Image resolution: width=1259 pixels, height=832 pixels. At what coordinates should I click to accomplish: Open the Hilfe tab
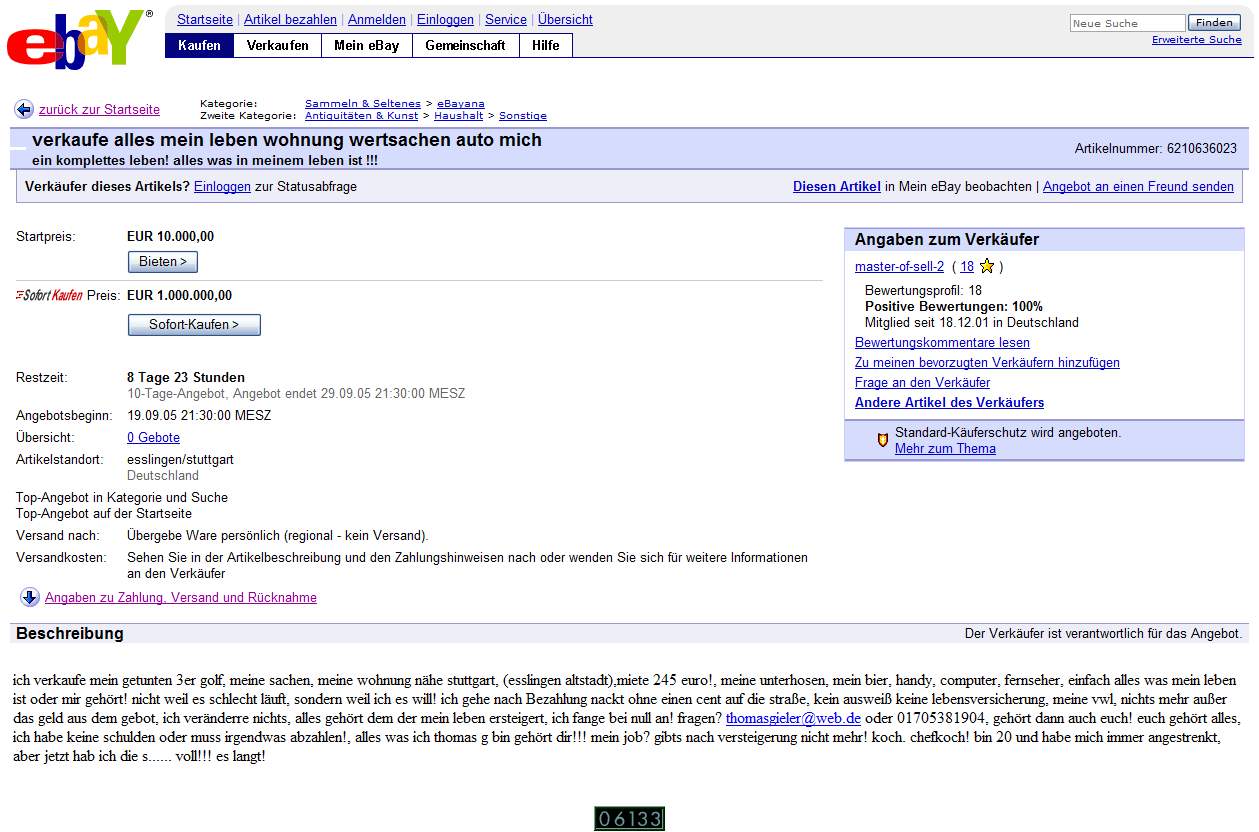546,45
